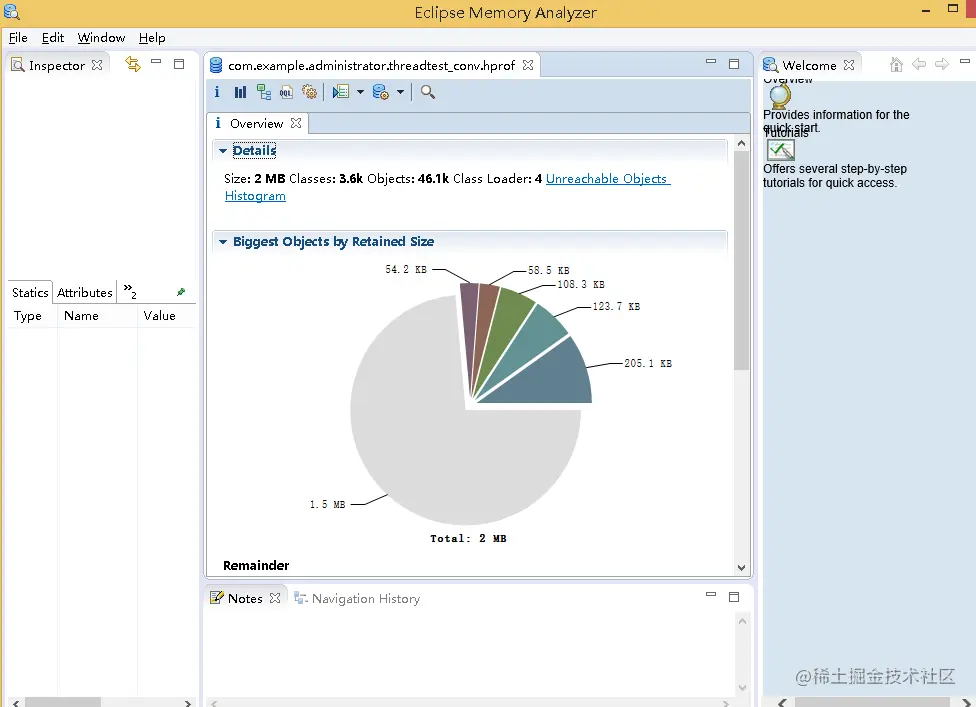
Task: Click the Type column header
Action: (x=27, y=316)
